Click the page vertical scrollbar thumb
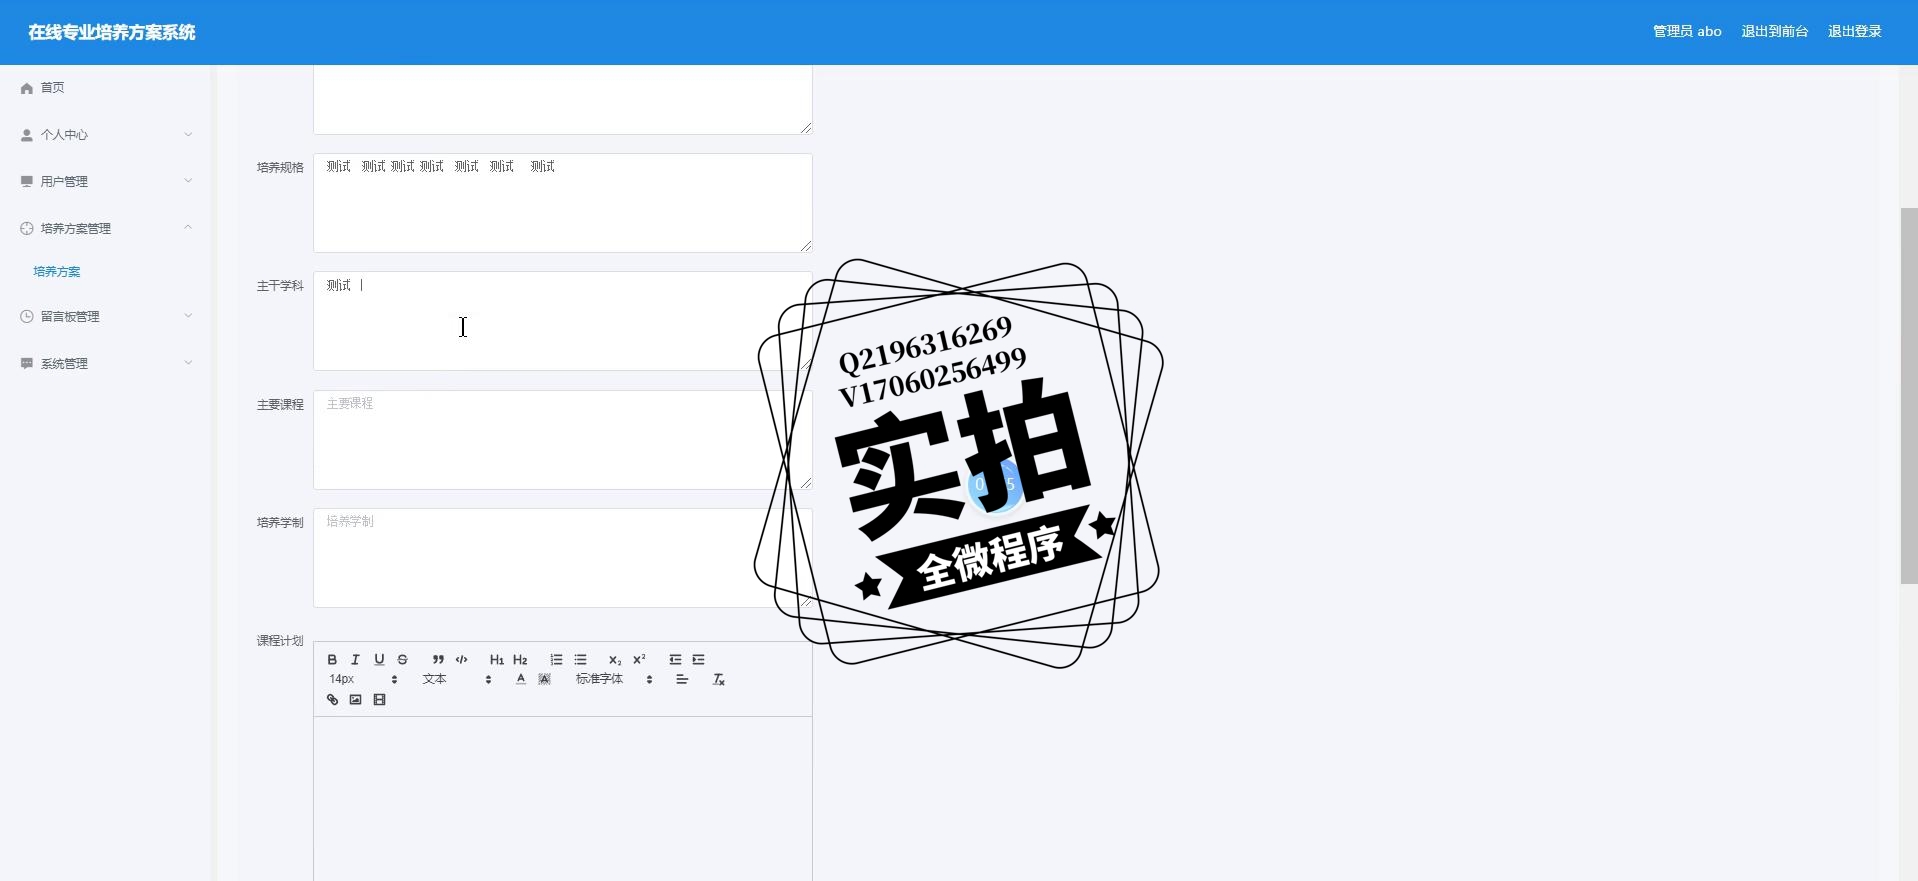Image resolution: width=1918 pixels, height=881 pixels. pyautogui.click(x=1909, y=396)
